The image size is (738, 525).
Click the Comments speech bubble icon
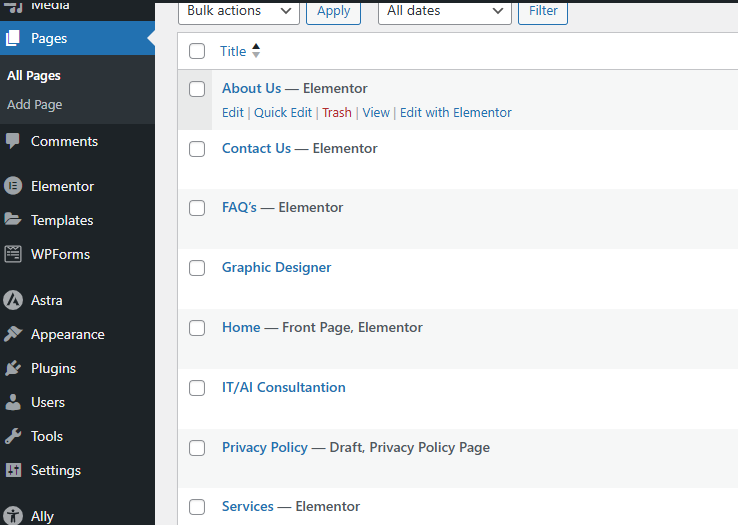(x=13, y=141)
